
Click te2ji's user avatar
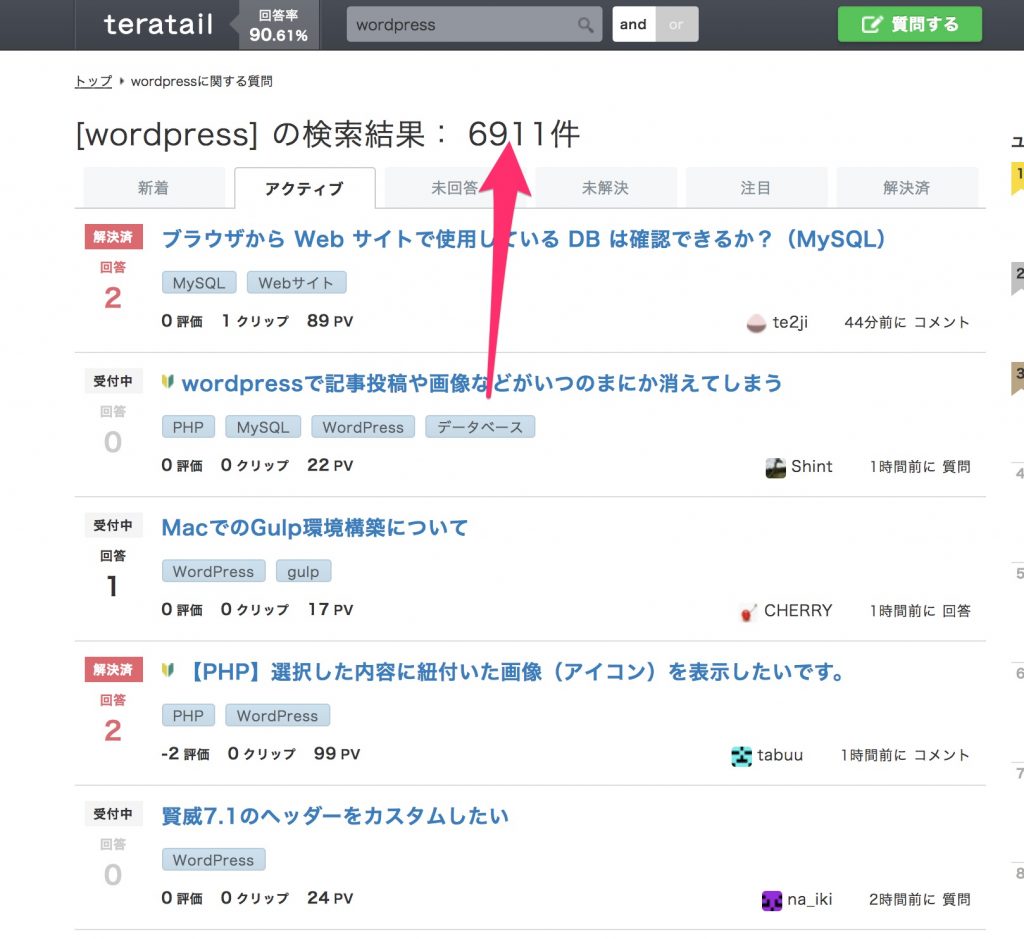point(757,323)
